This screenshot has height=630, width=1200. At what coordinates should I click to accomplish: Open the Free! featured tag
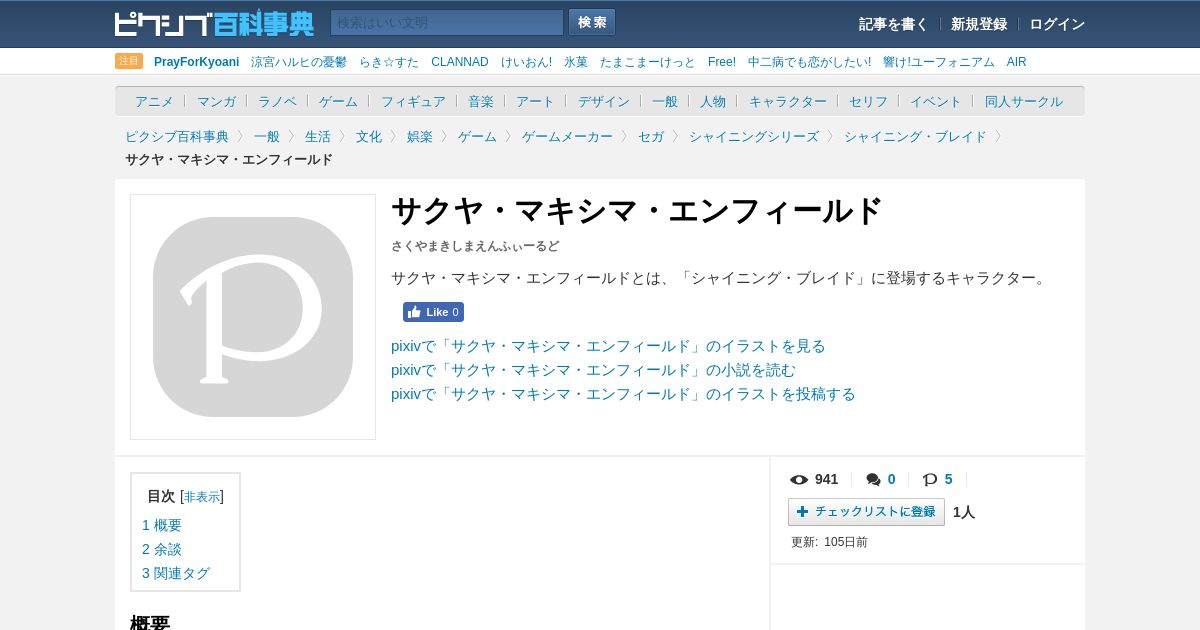coord(722,62)
